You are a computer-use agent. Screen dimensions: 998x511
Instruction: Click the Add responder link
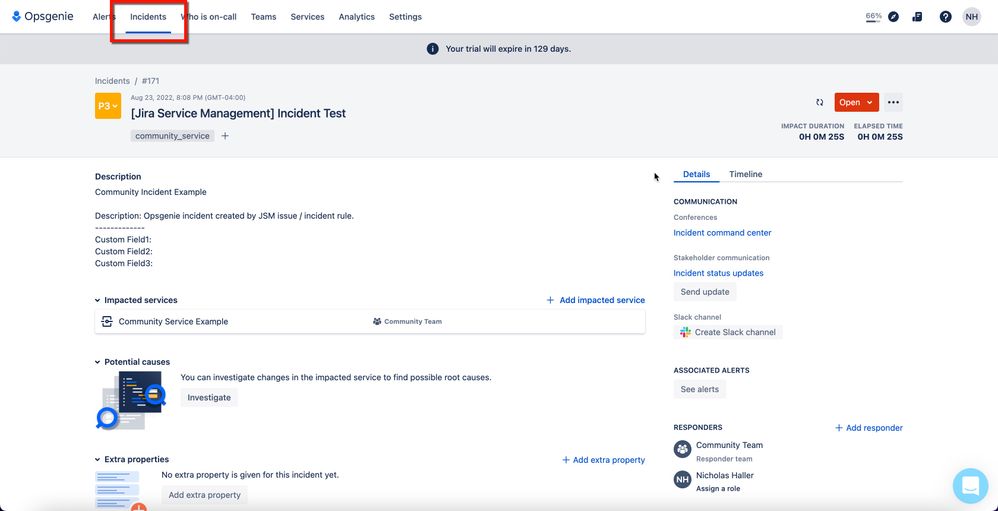869,428
